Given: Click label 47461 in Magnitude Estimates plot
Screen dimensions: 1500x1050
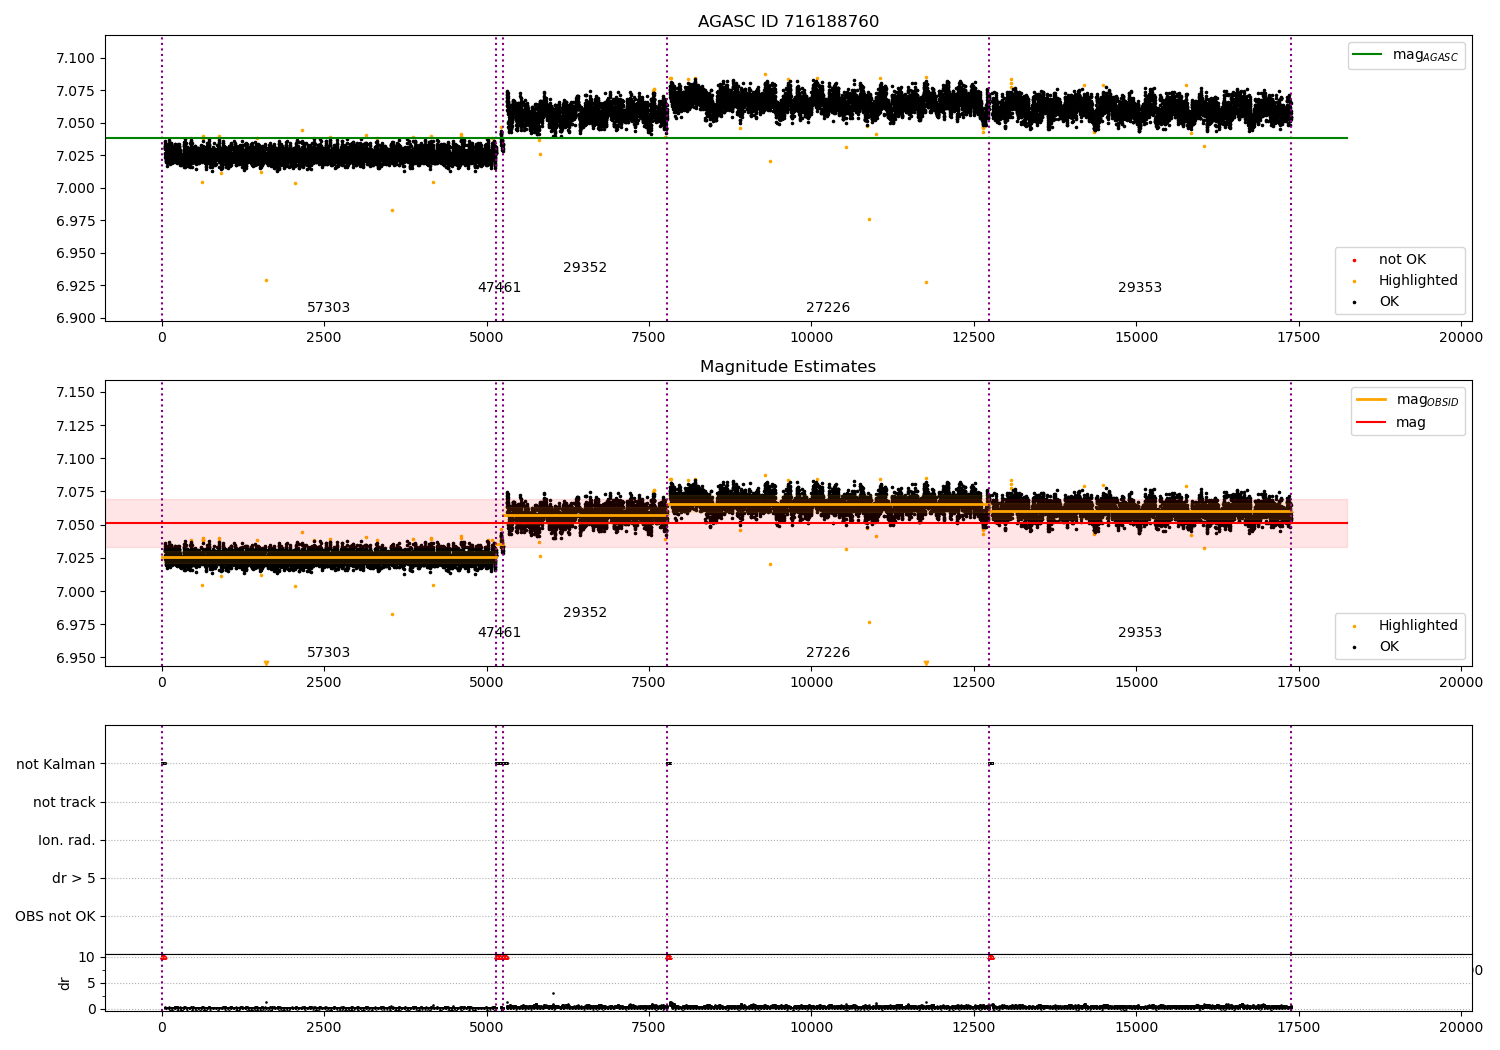Looking at the screenshot, I should pos(499,633).
